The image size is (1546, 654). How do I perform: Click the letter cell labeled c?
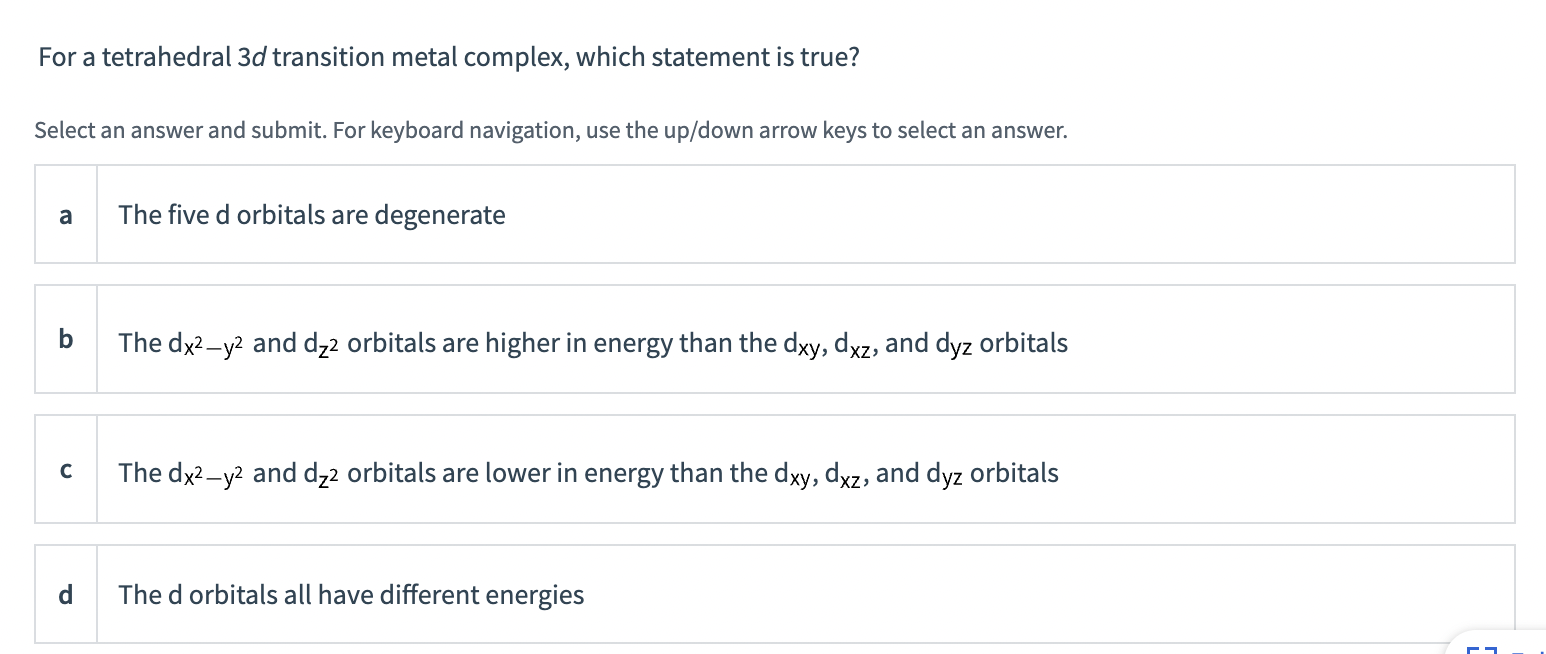coord(65,469)
